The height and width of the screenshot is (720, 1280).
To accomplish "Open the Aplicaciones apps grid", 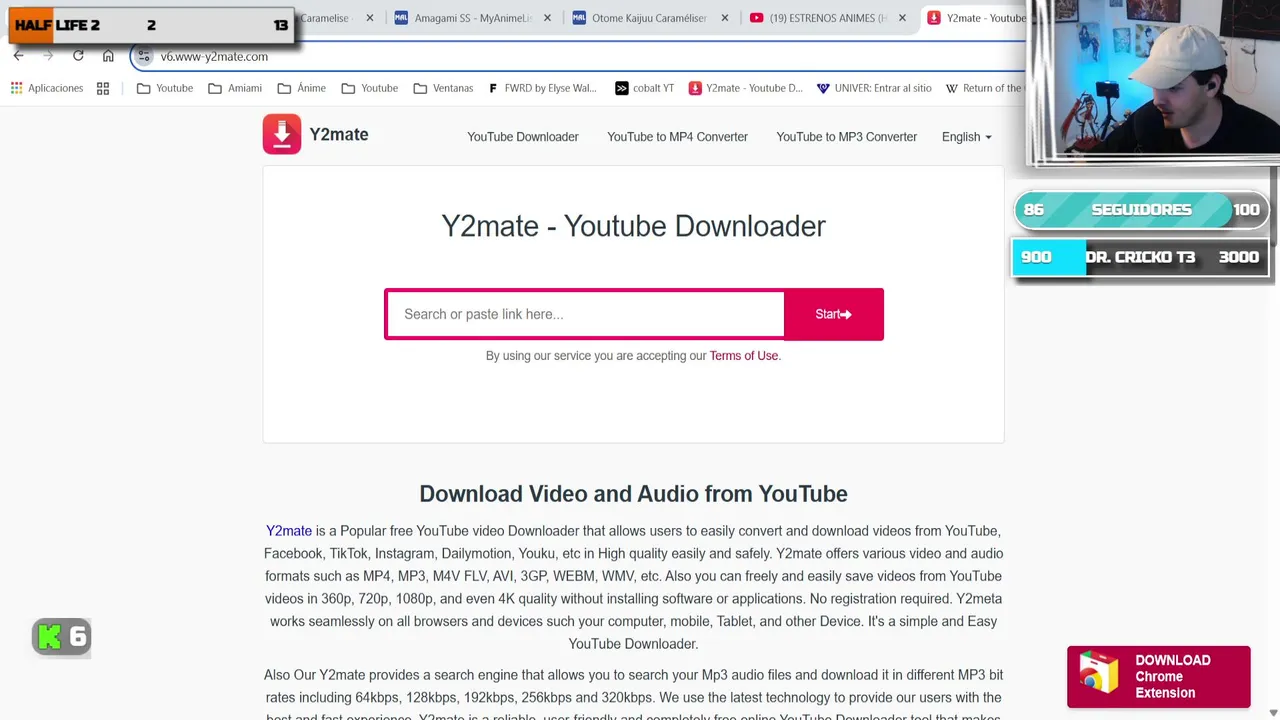I will pos(47,88).
